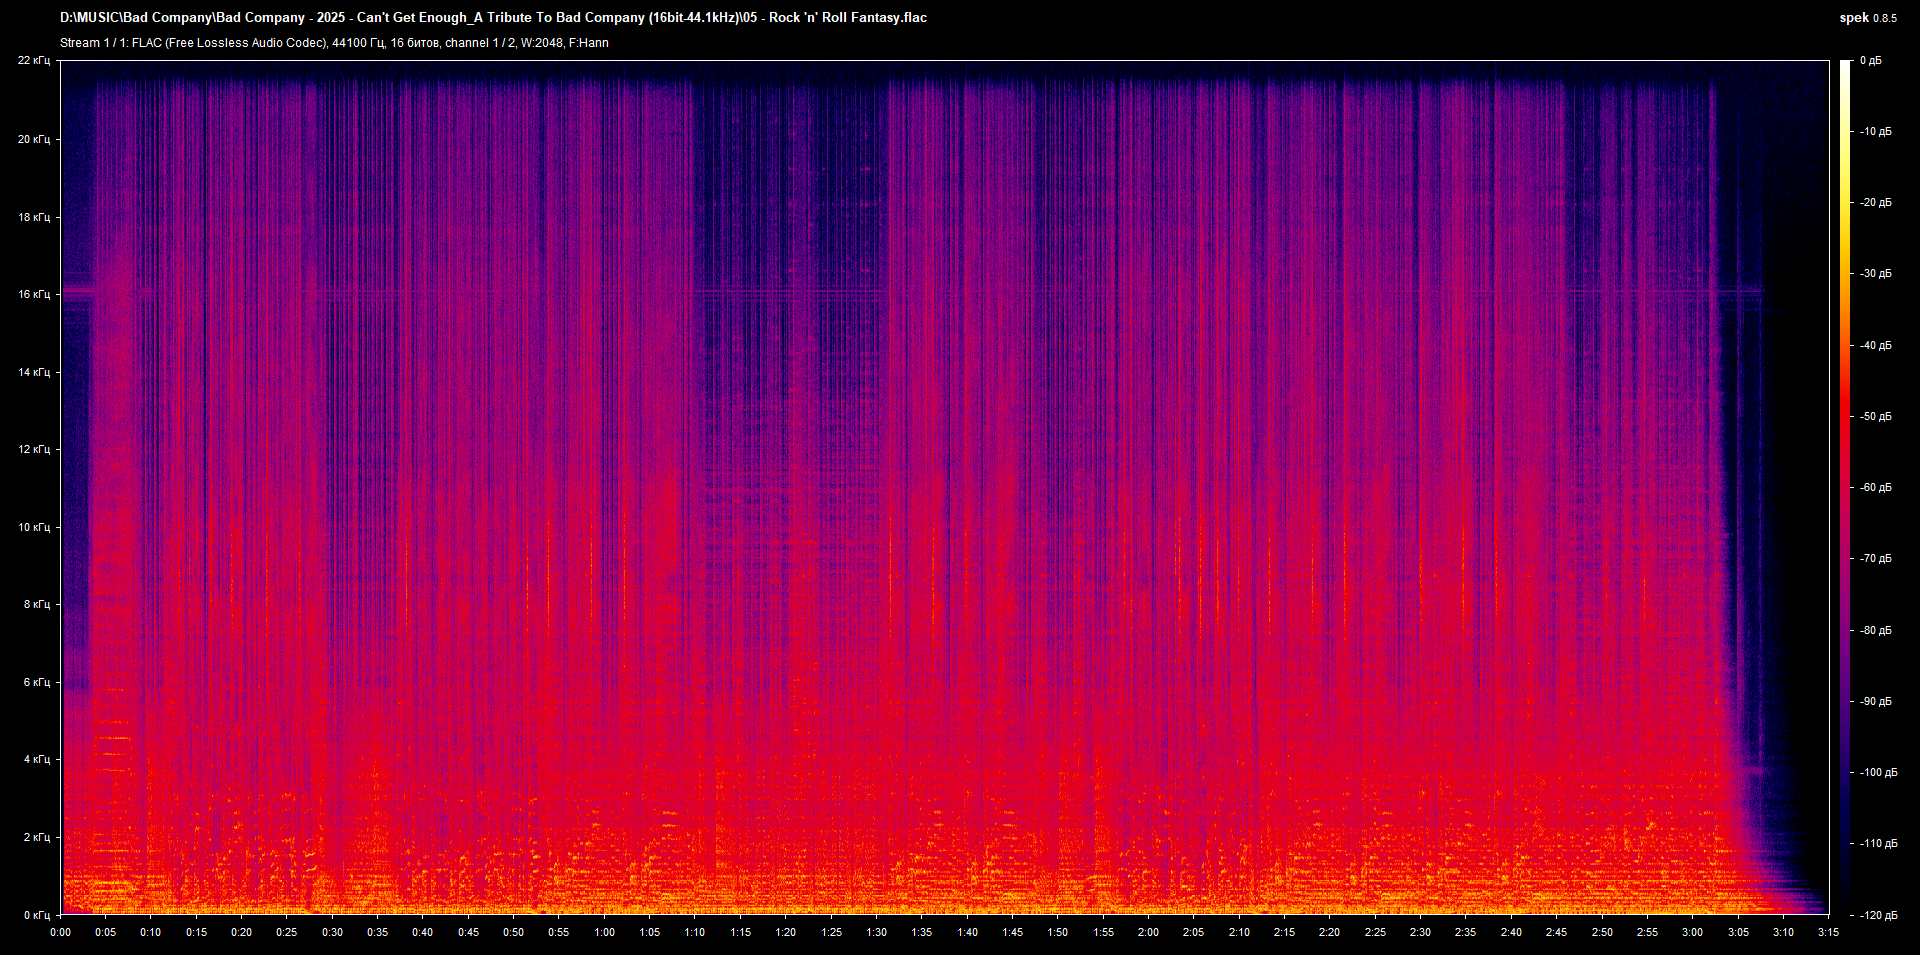Click the -60 дБ scale label
1920x955 pixels.
1875,488
